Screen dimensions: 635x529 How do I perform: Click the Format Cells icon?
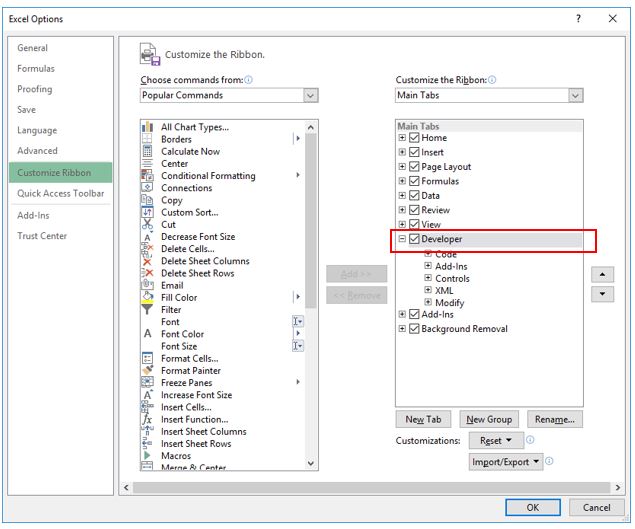pyautogui.click(x=147, y=358)
